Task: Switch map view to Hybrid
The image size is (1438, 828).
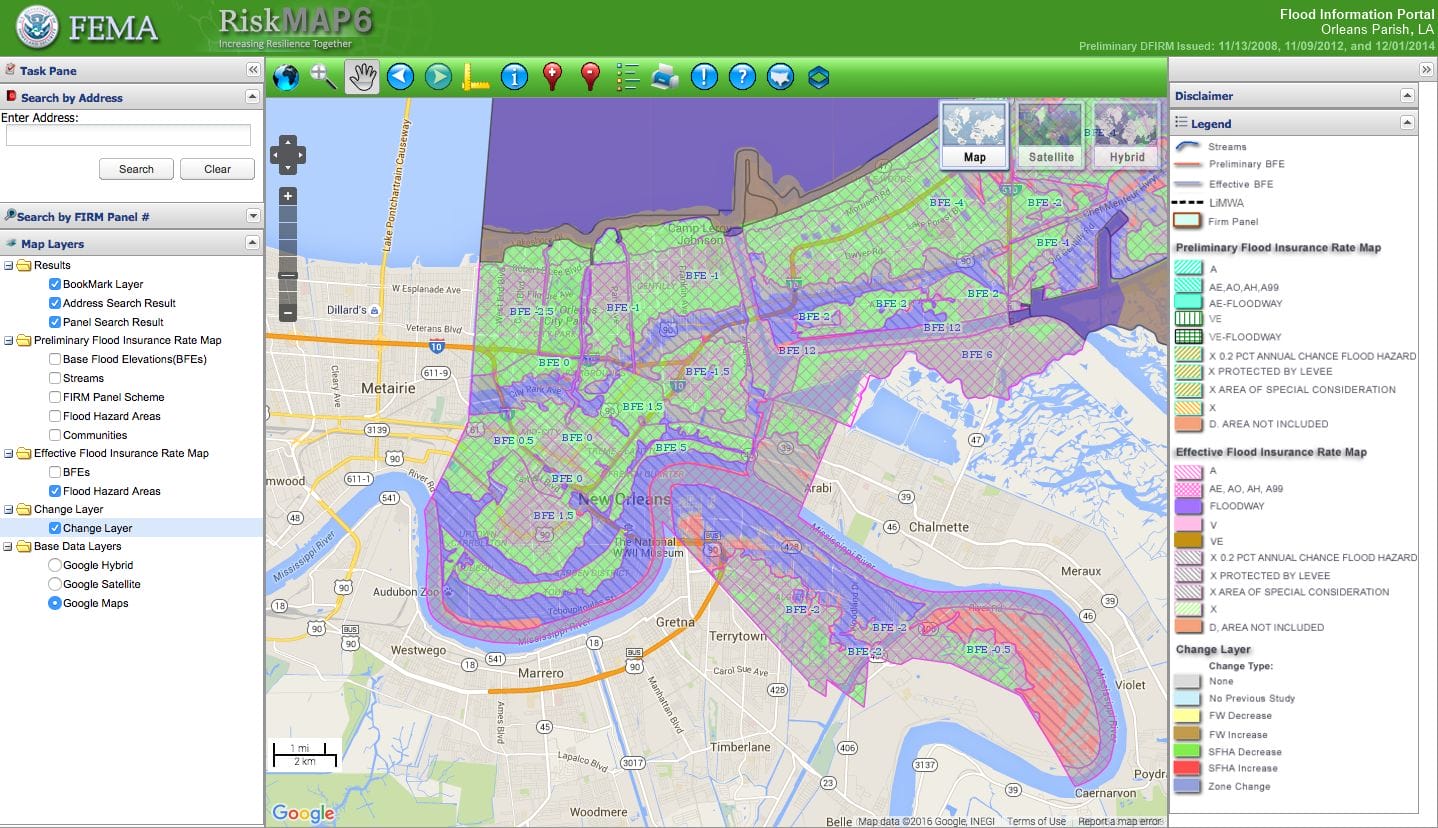Action: (x=1126, y=134)
